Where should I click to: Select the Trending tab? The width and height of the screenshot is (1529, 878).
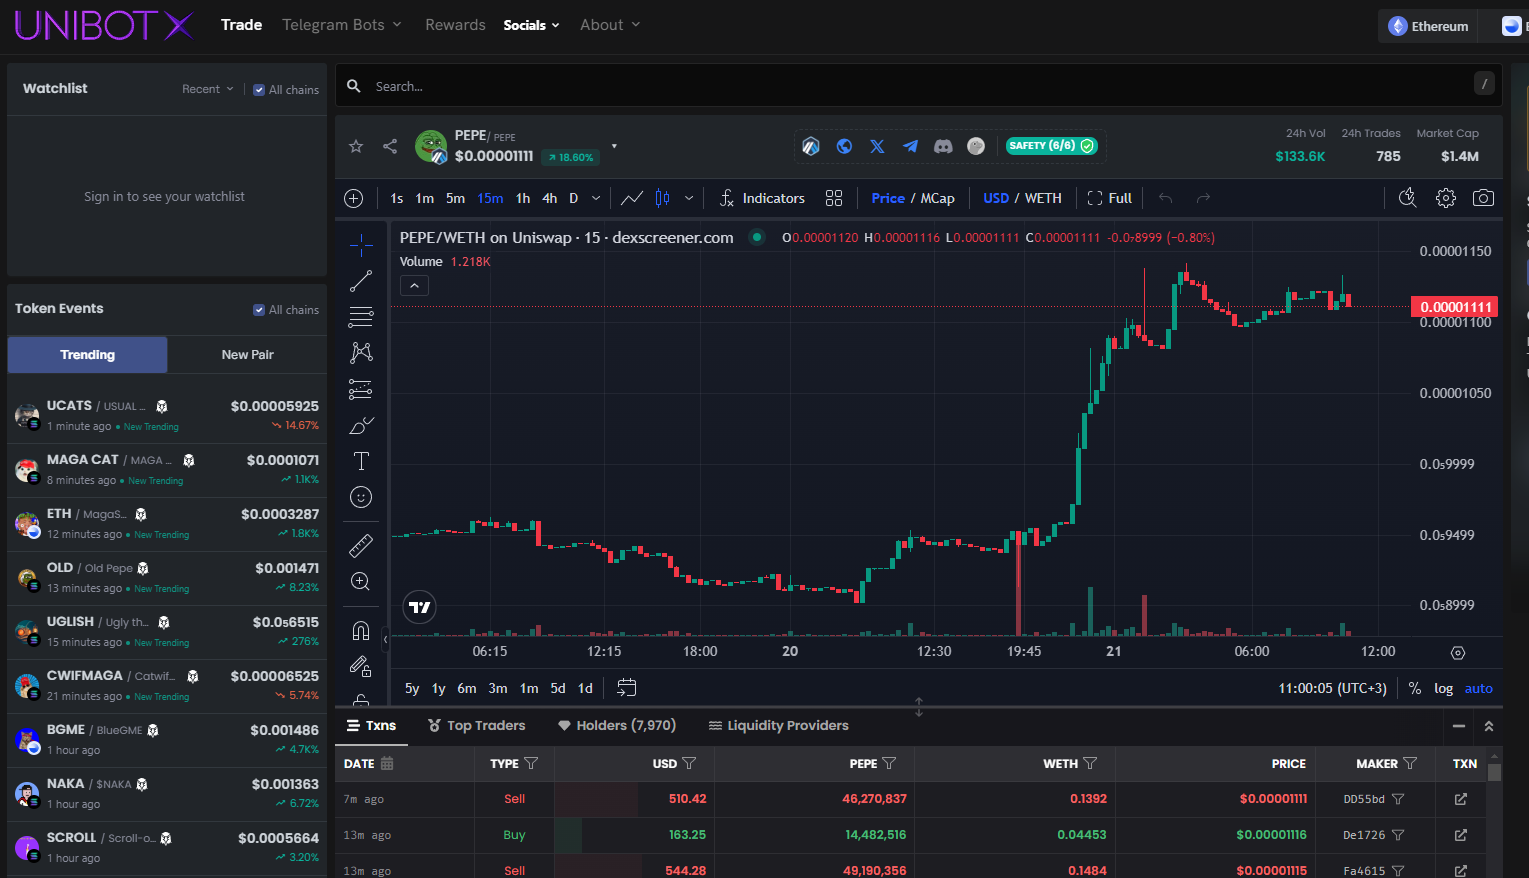tap(87, 355)
